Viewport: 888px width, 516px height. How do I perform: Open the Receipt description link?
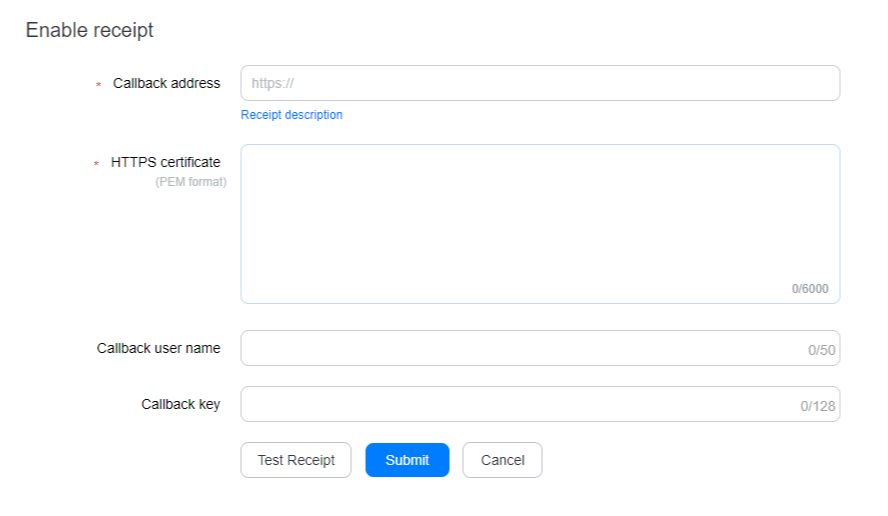tap(292, 115)
